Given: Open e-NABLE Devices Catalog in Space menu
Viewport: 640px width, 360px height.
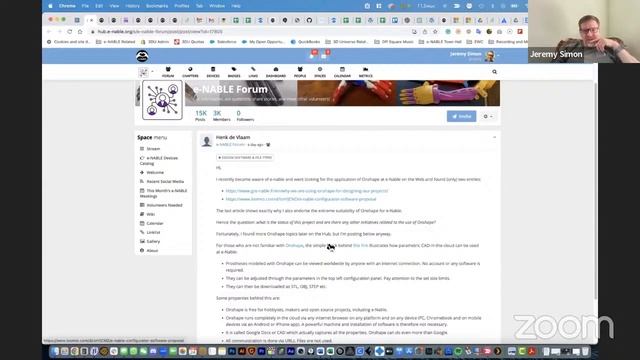Looking at the screenshot, I should point(163,160).
